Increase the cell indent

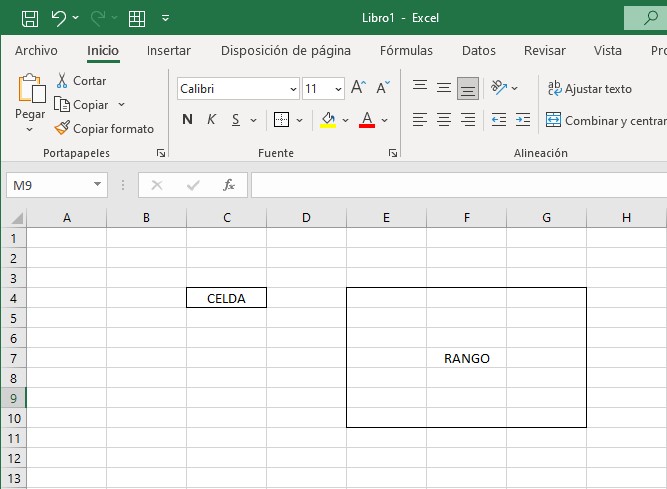[523, 120]
